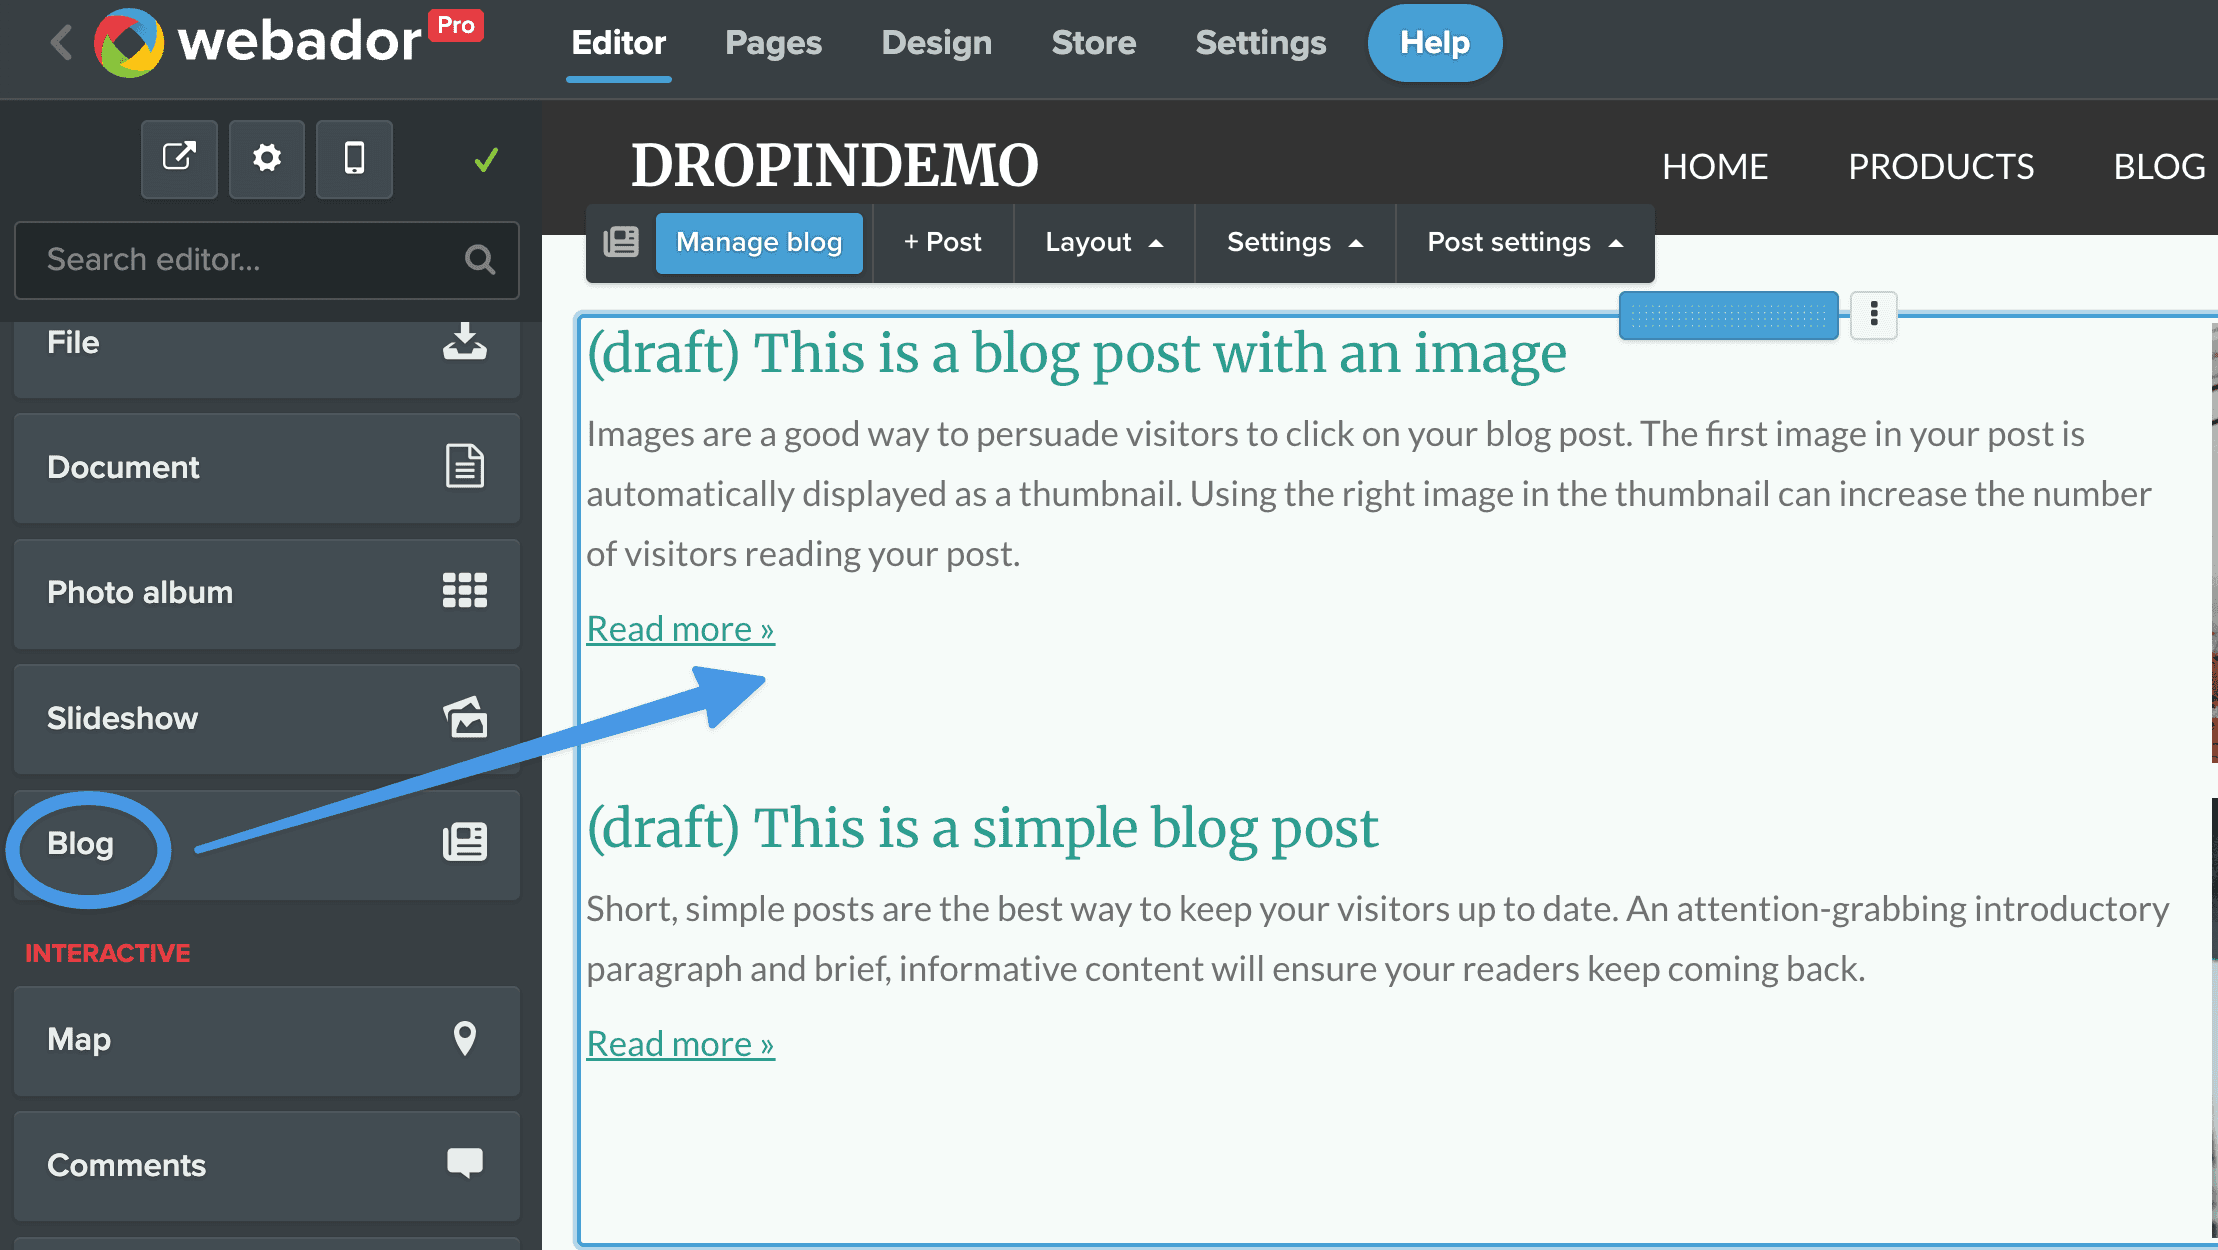2218x1250 pixels.
Task: Expand the Layout dropdown
Action: (1104, 243)
